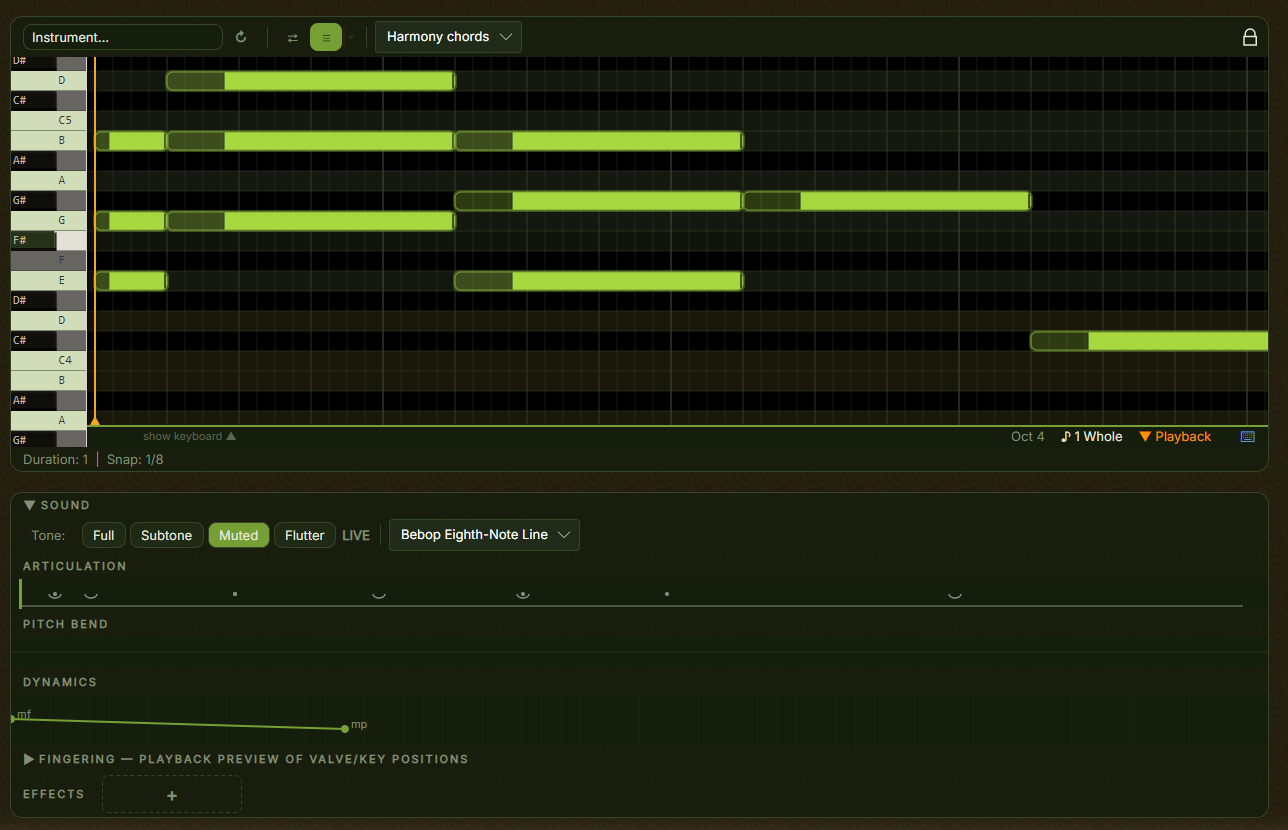Select the Full tone option
The image size is (1288, 830).
(x=104, y=535)
